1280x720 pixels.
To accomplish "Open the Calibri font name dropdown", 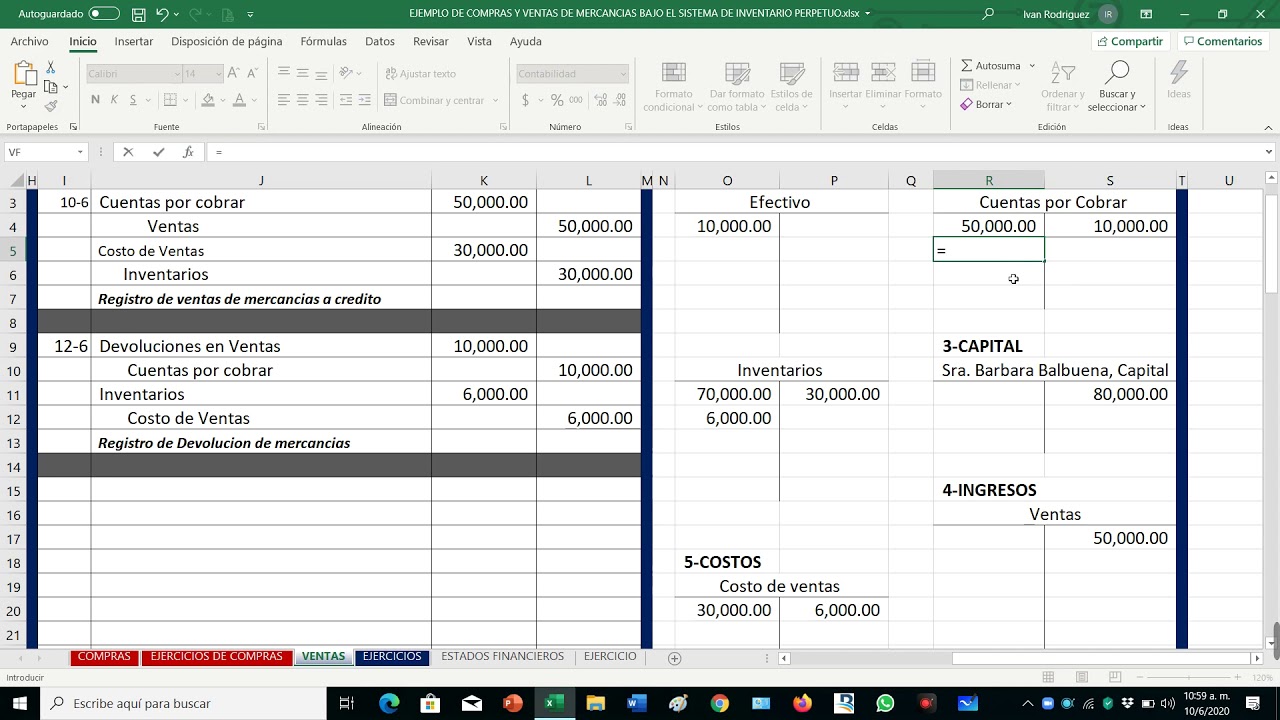I will (x=177, y=73).
